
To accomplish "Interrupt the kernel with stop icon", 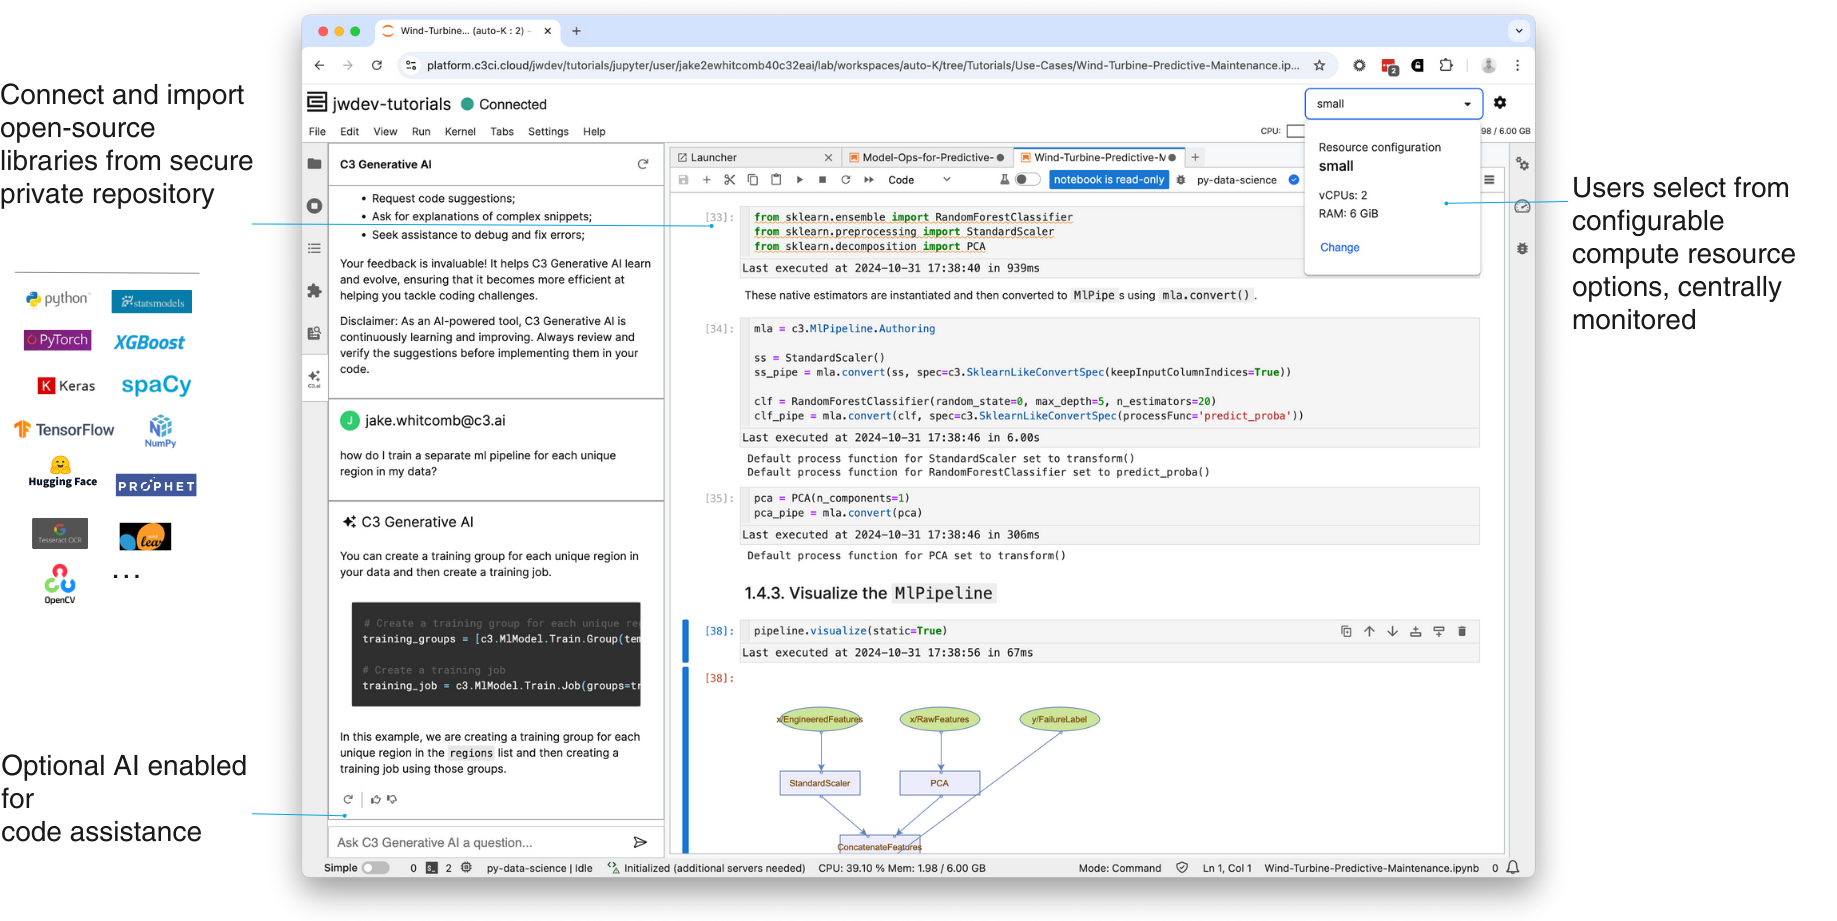I will (x=823, y=180).
